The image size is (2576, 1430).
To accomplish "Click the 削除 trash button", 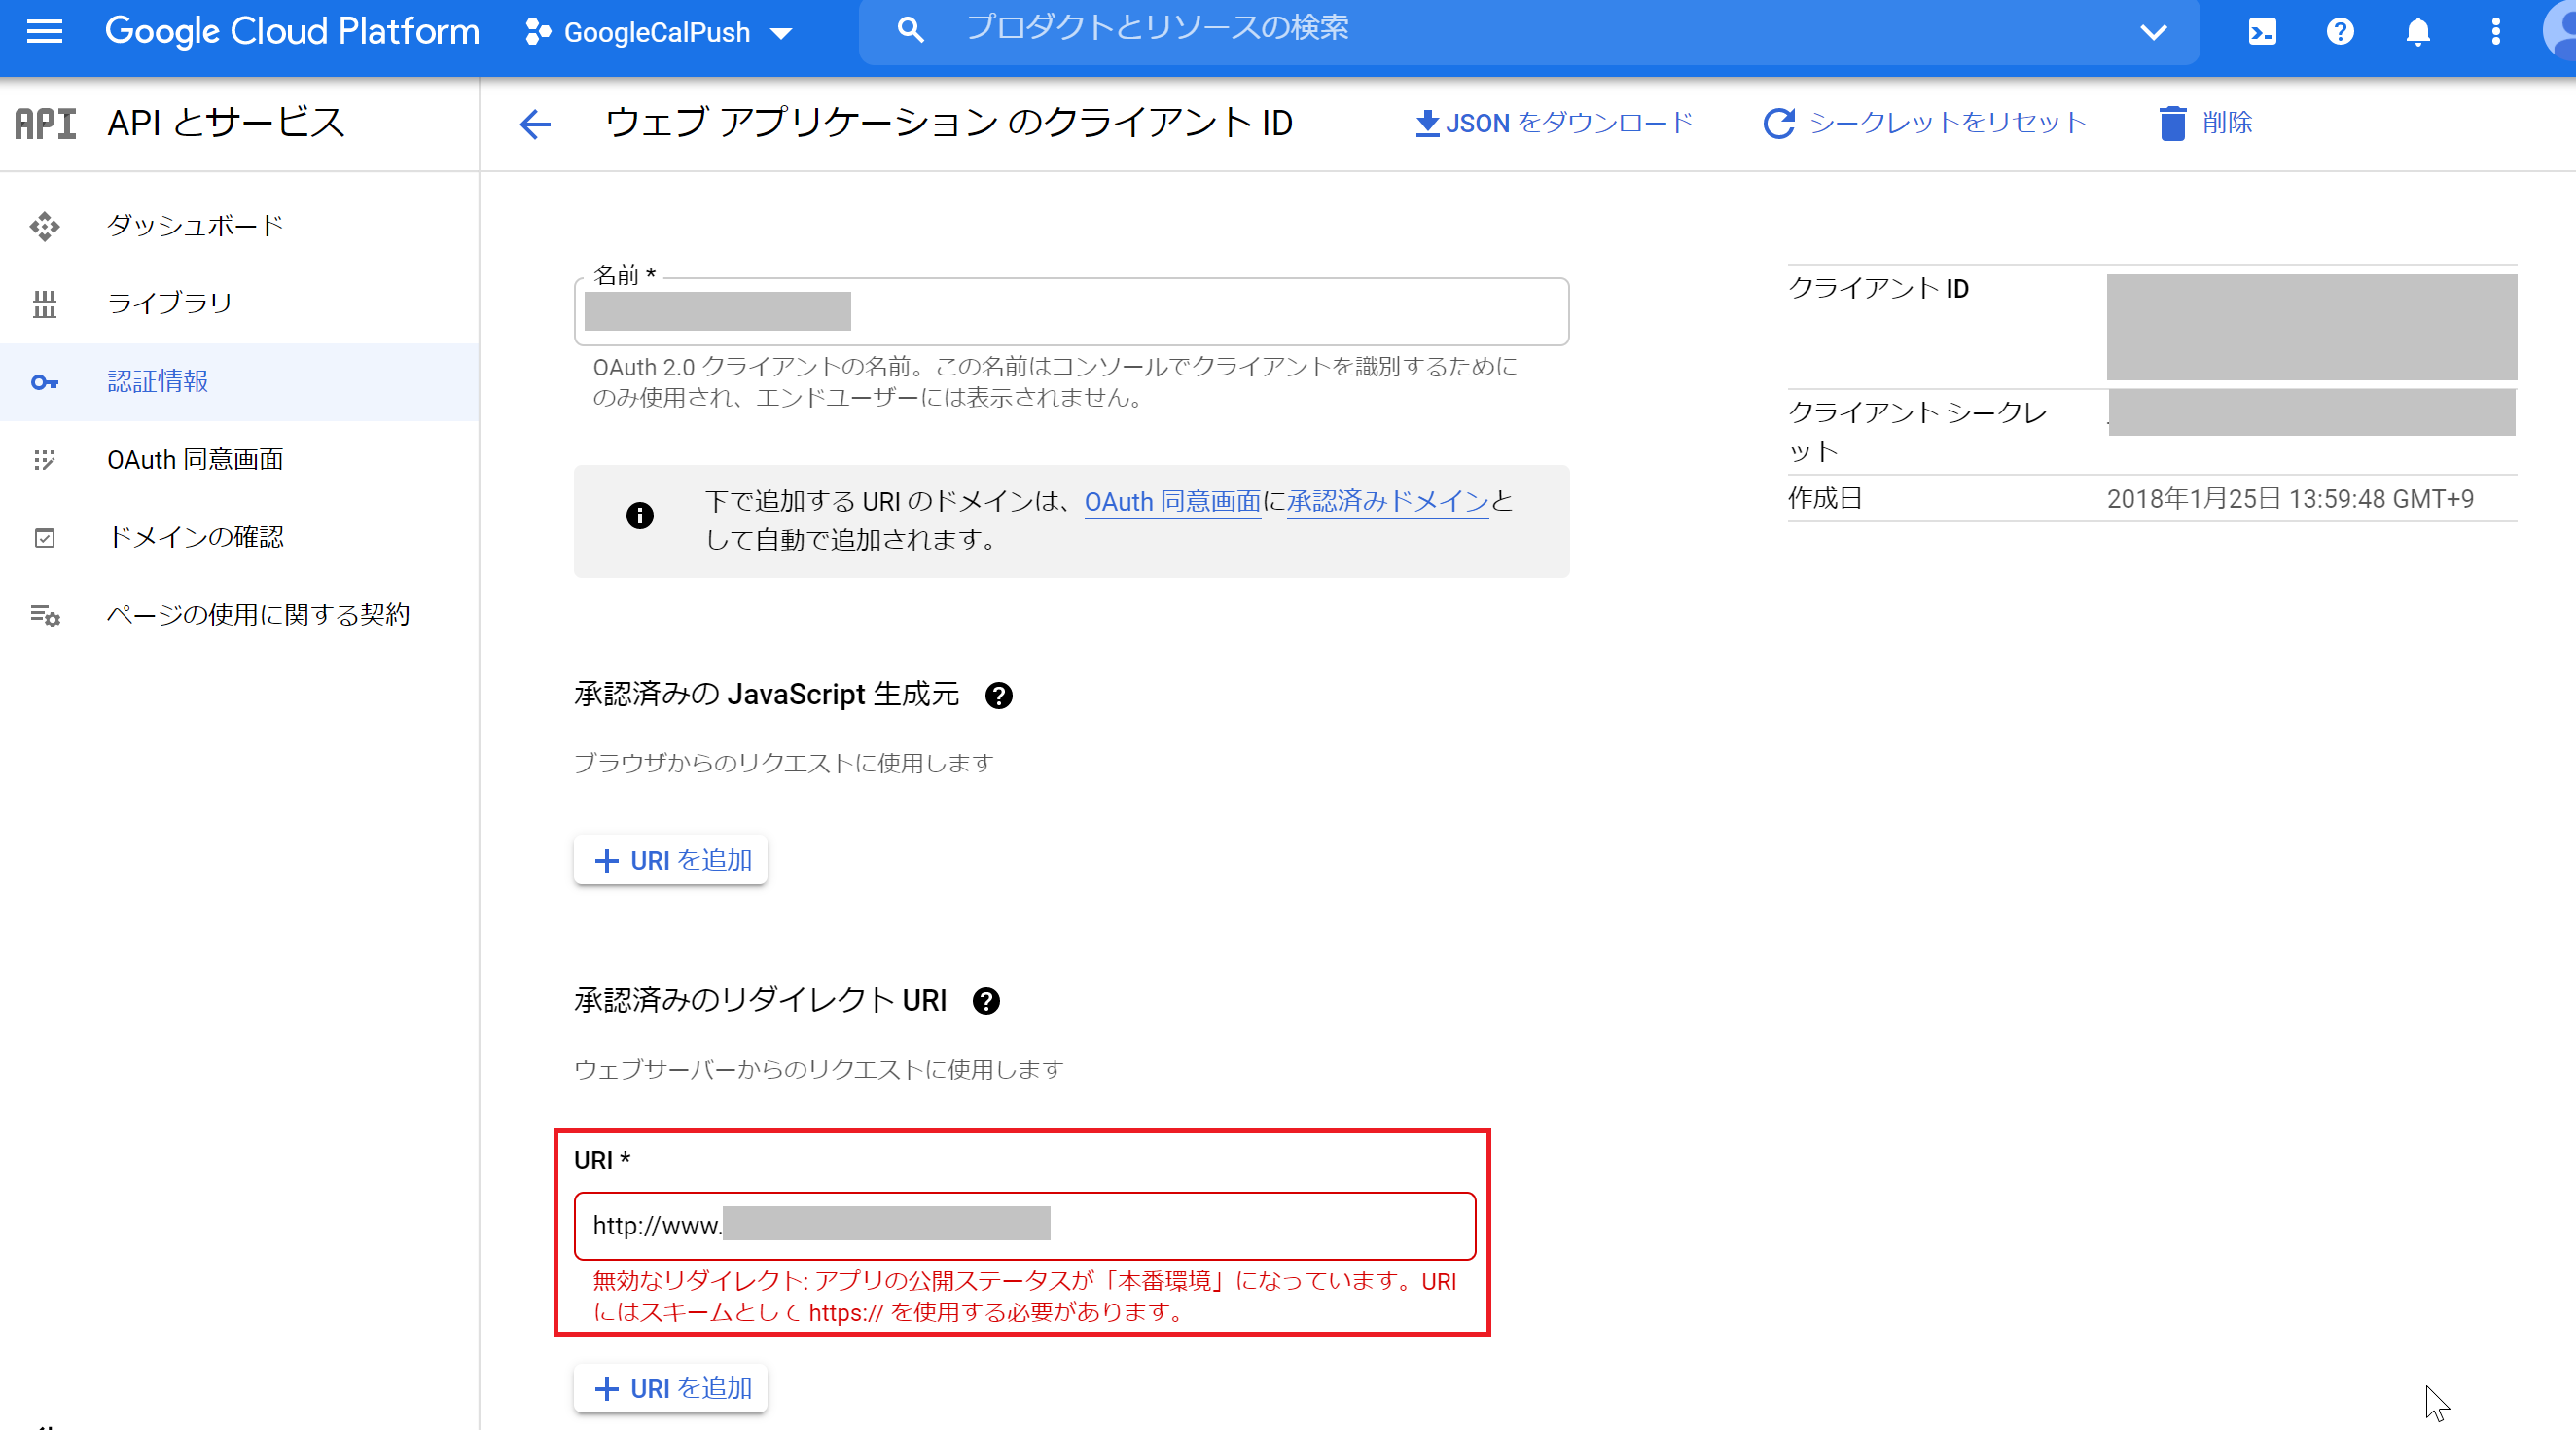I will click(2205, 123).
